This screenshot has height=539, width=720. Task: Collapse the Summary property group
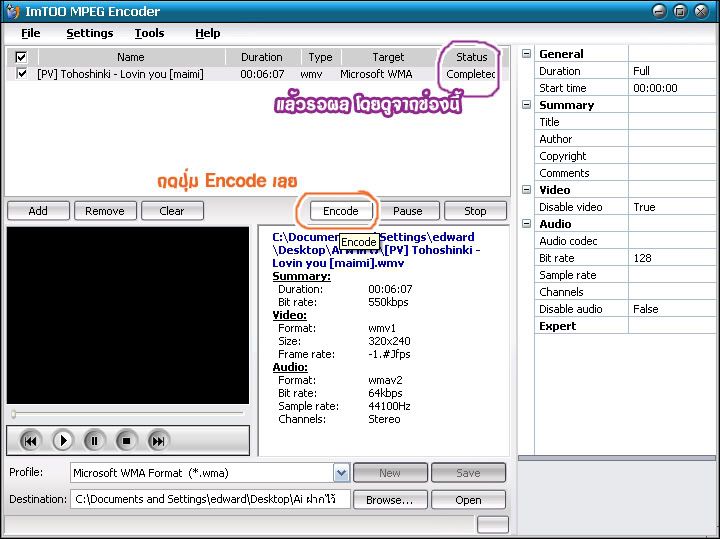coord(526,105)
